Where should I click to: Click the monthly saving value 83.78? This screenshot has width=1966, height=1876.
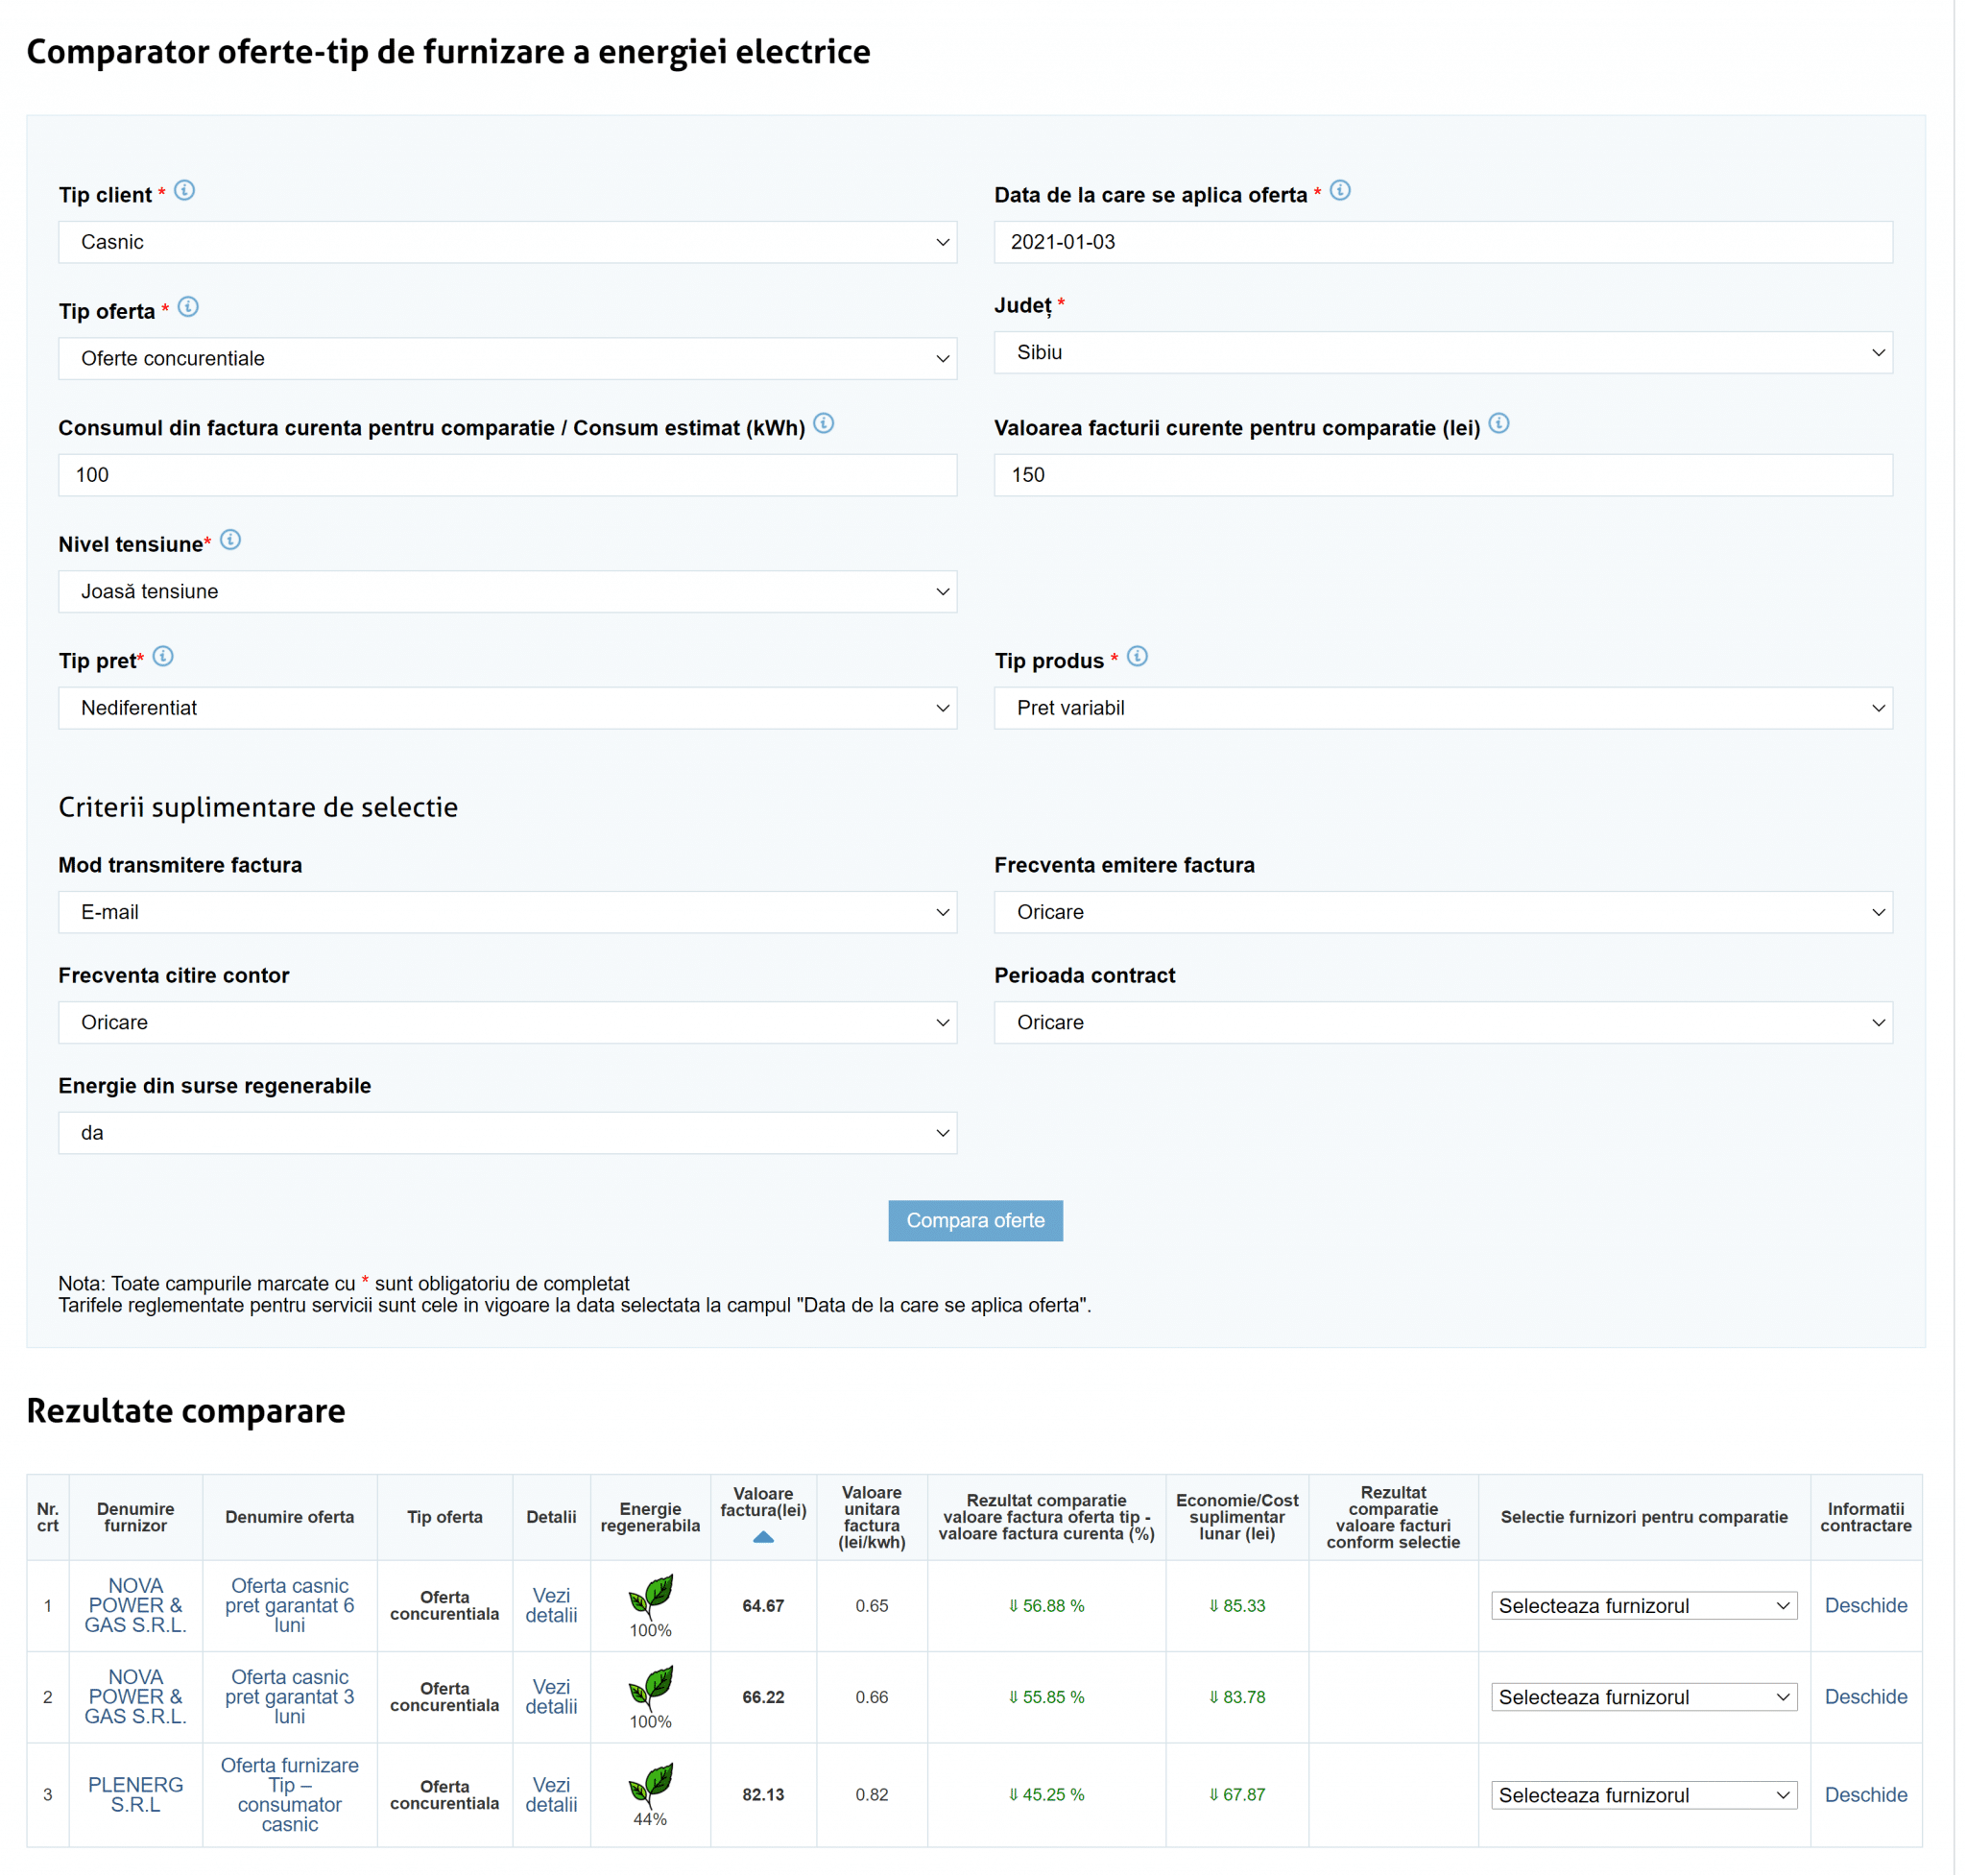(x=1237, y=1697)
